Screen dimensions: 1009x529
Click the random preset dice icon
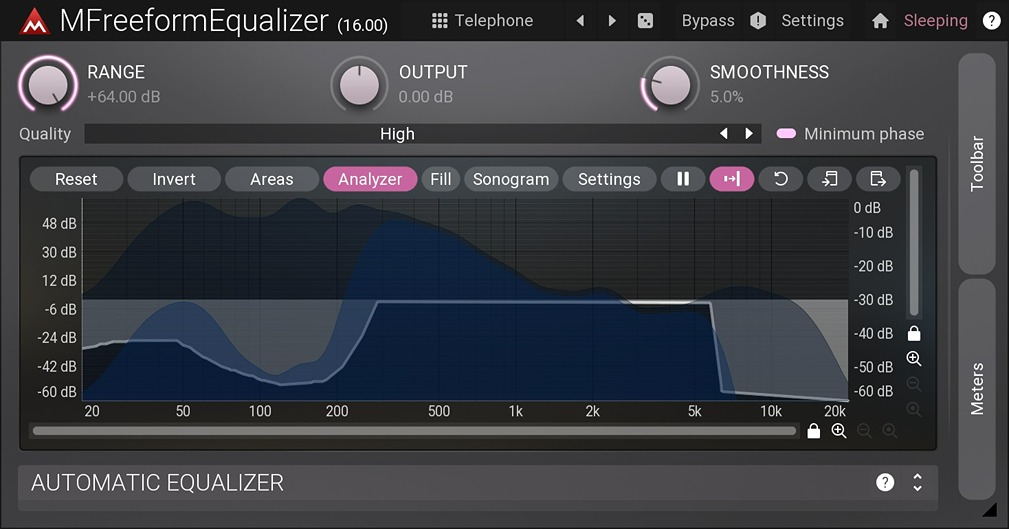[x=645, y=21]
